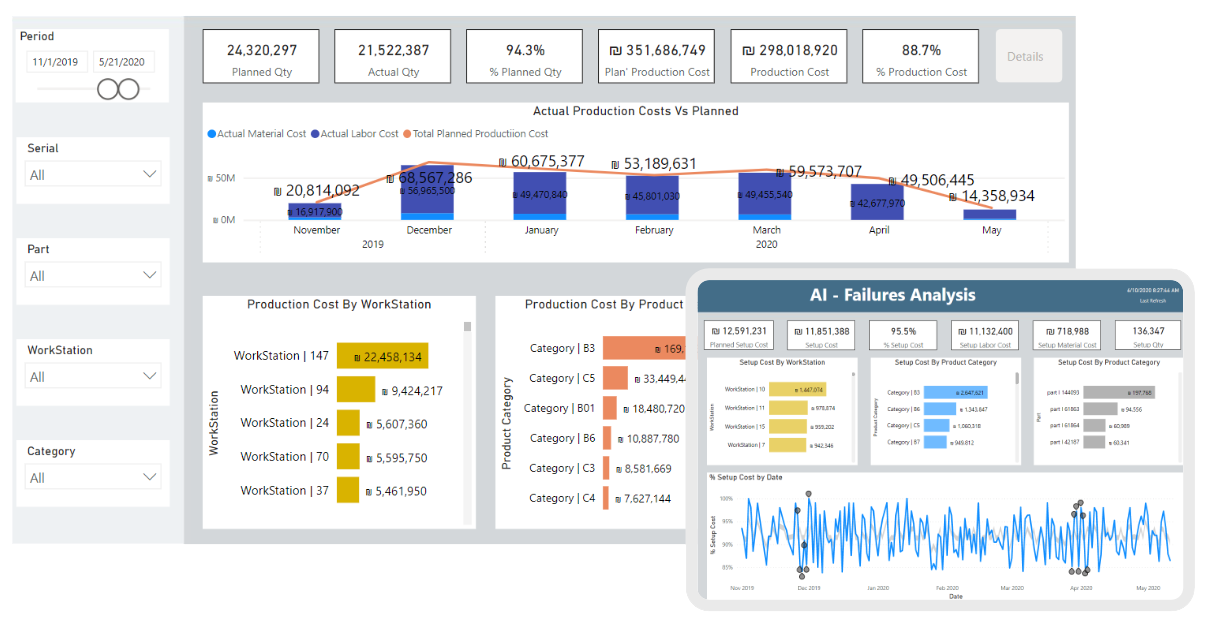
Task: Open the WorkStation slicer dropdown
Action: (93, 376)
